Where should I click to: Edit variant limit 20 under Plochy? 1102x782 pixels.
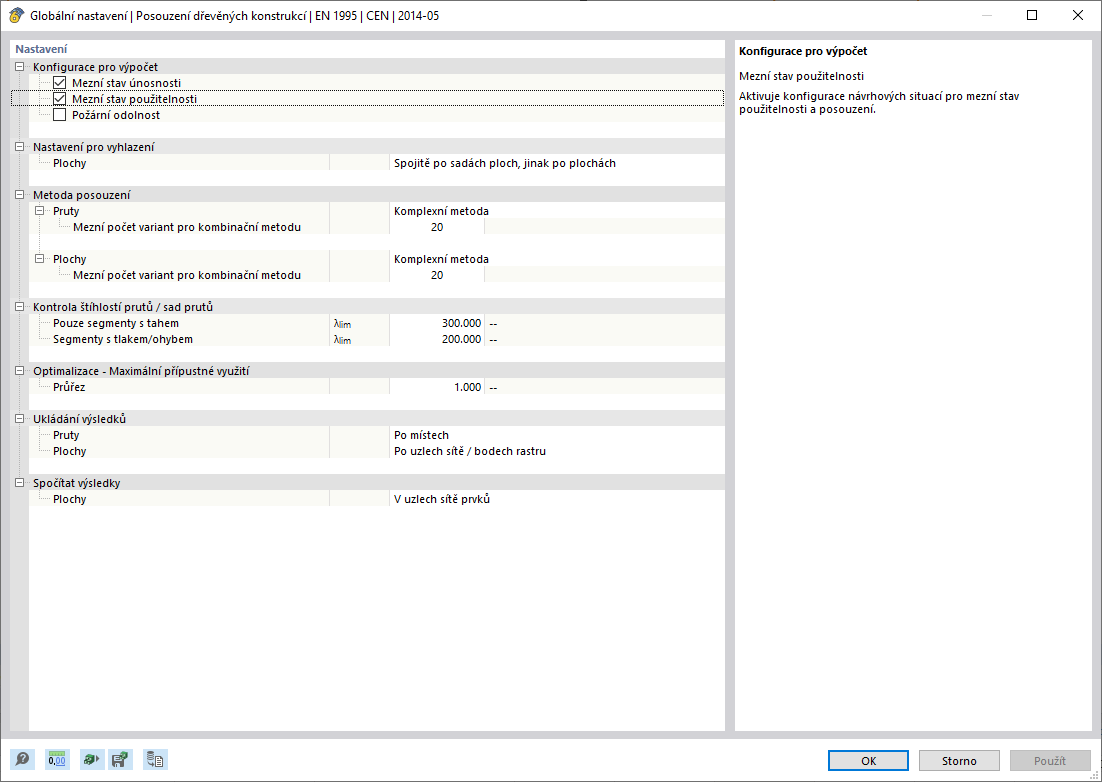point(437,275)
